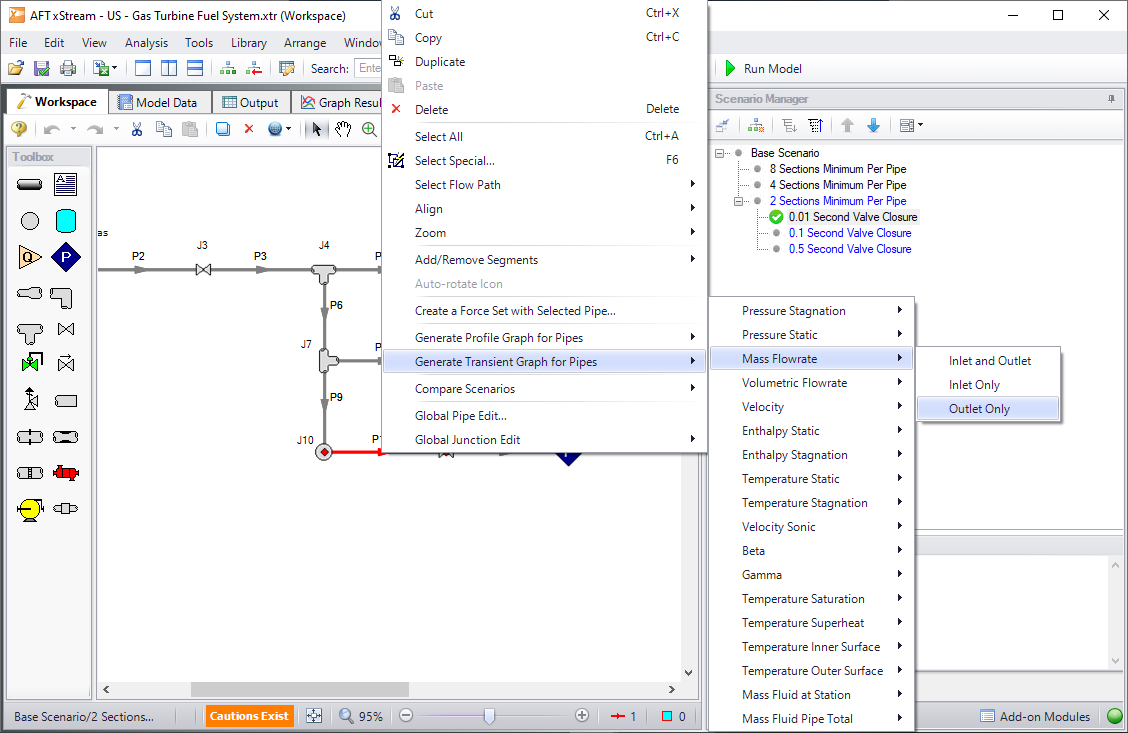Viewport: 1128px width, 733px height.
Task: Click the save file icon
Action: (x=42, y=68)
